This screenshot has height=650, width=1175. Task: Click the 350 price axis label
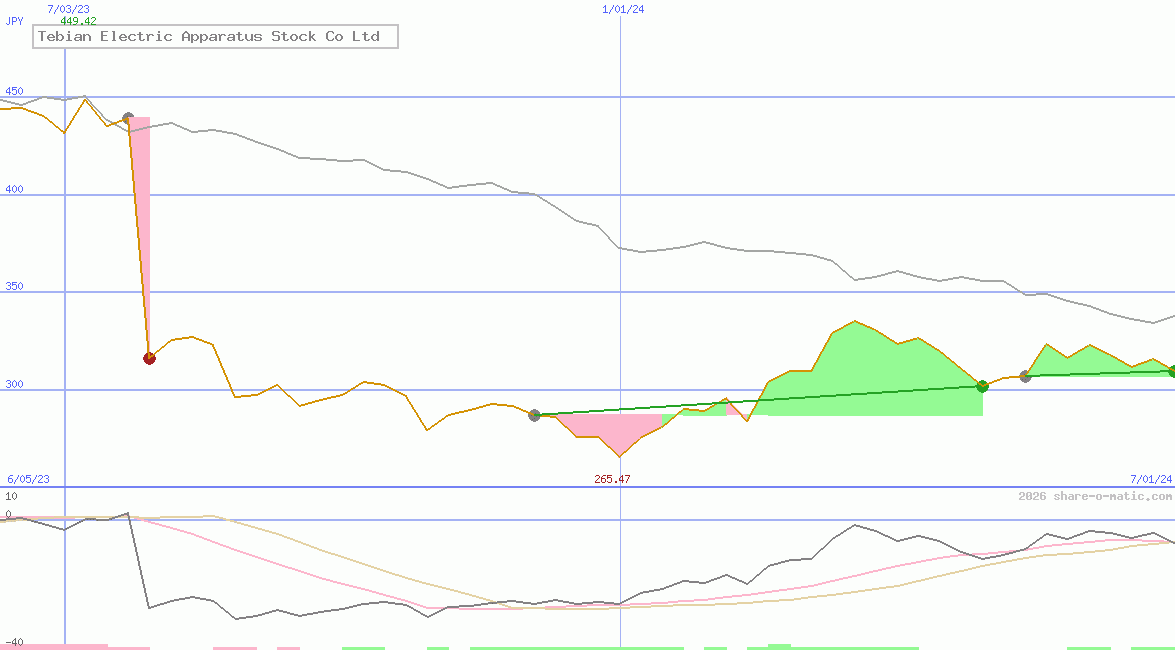(x=13, y=286)
